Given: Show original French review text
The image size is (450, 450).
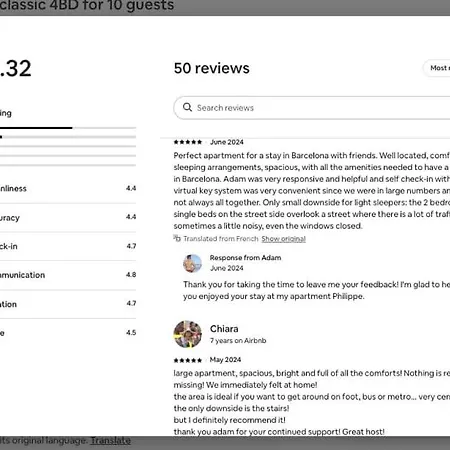Looking at the screenshot, I should [x=283, y=239].
